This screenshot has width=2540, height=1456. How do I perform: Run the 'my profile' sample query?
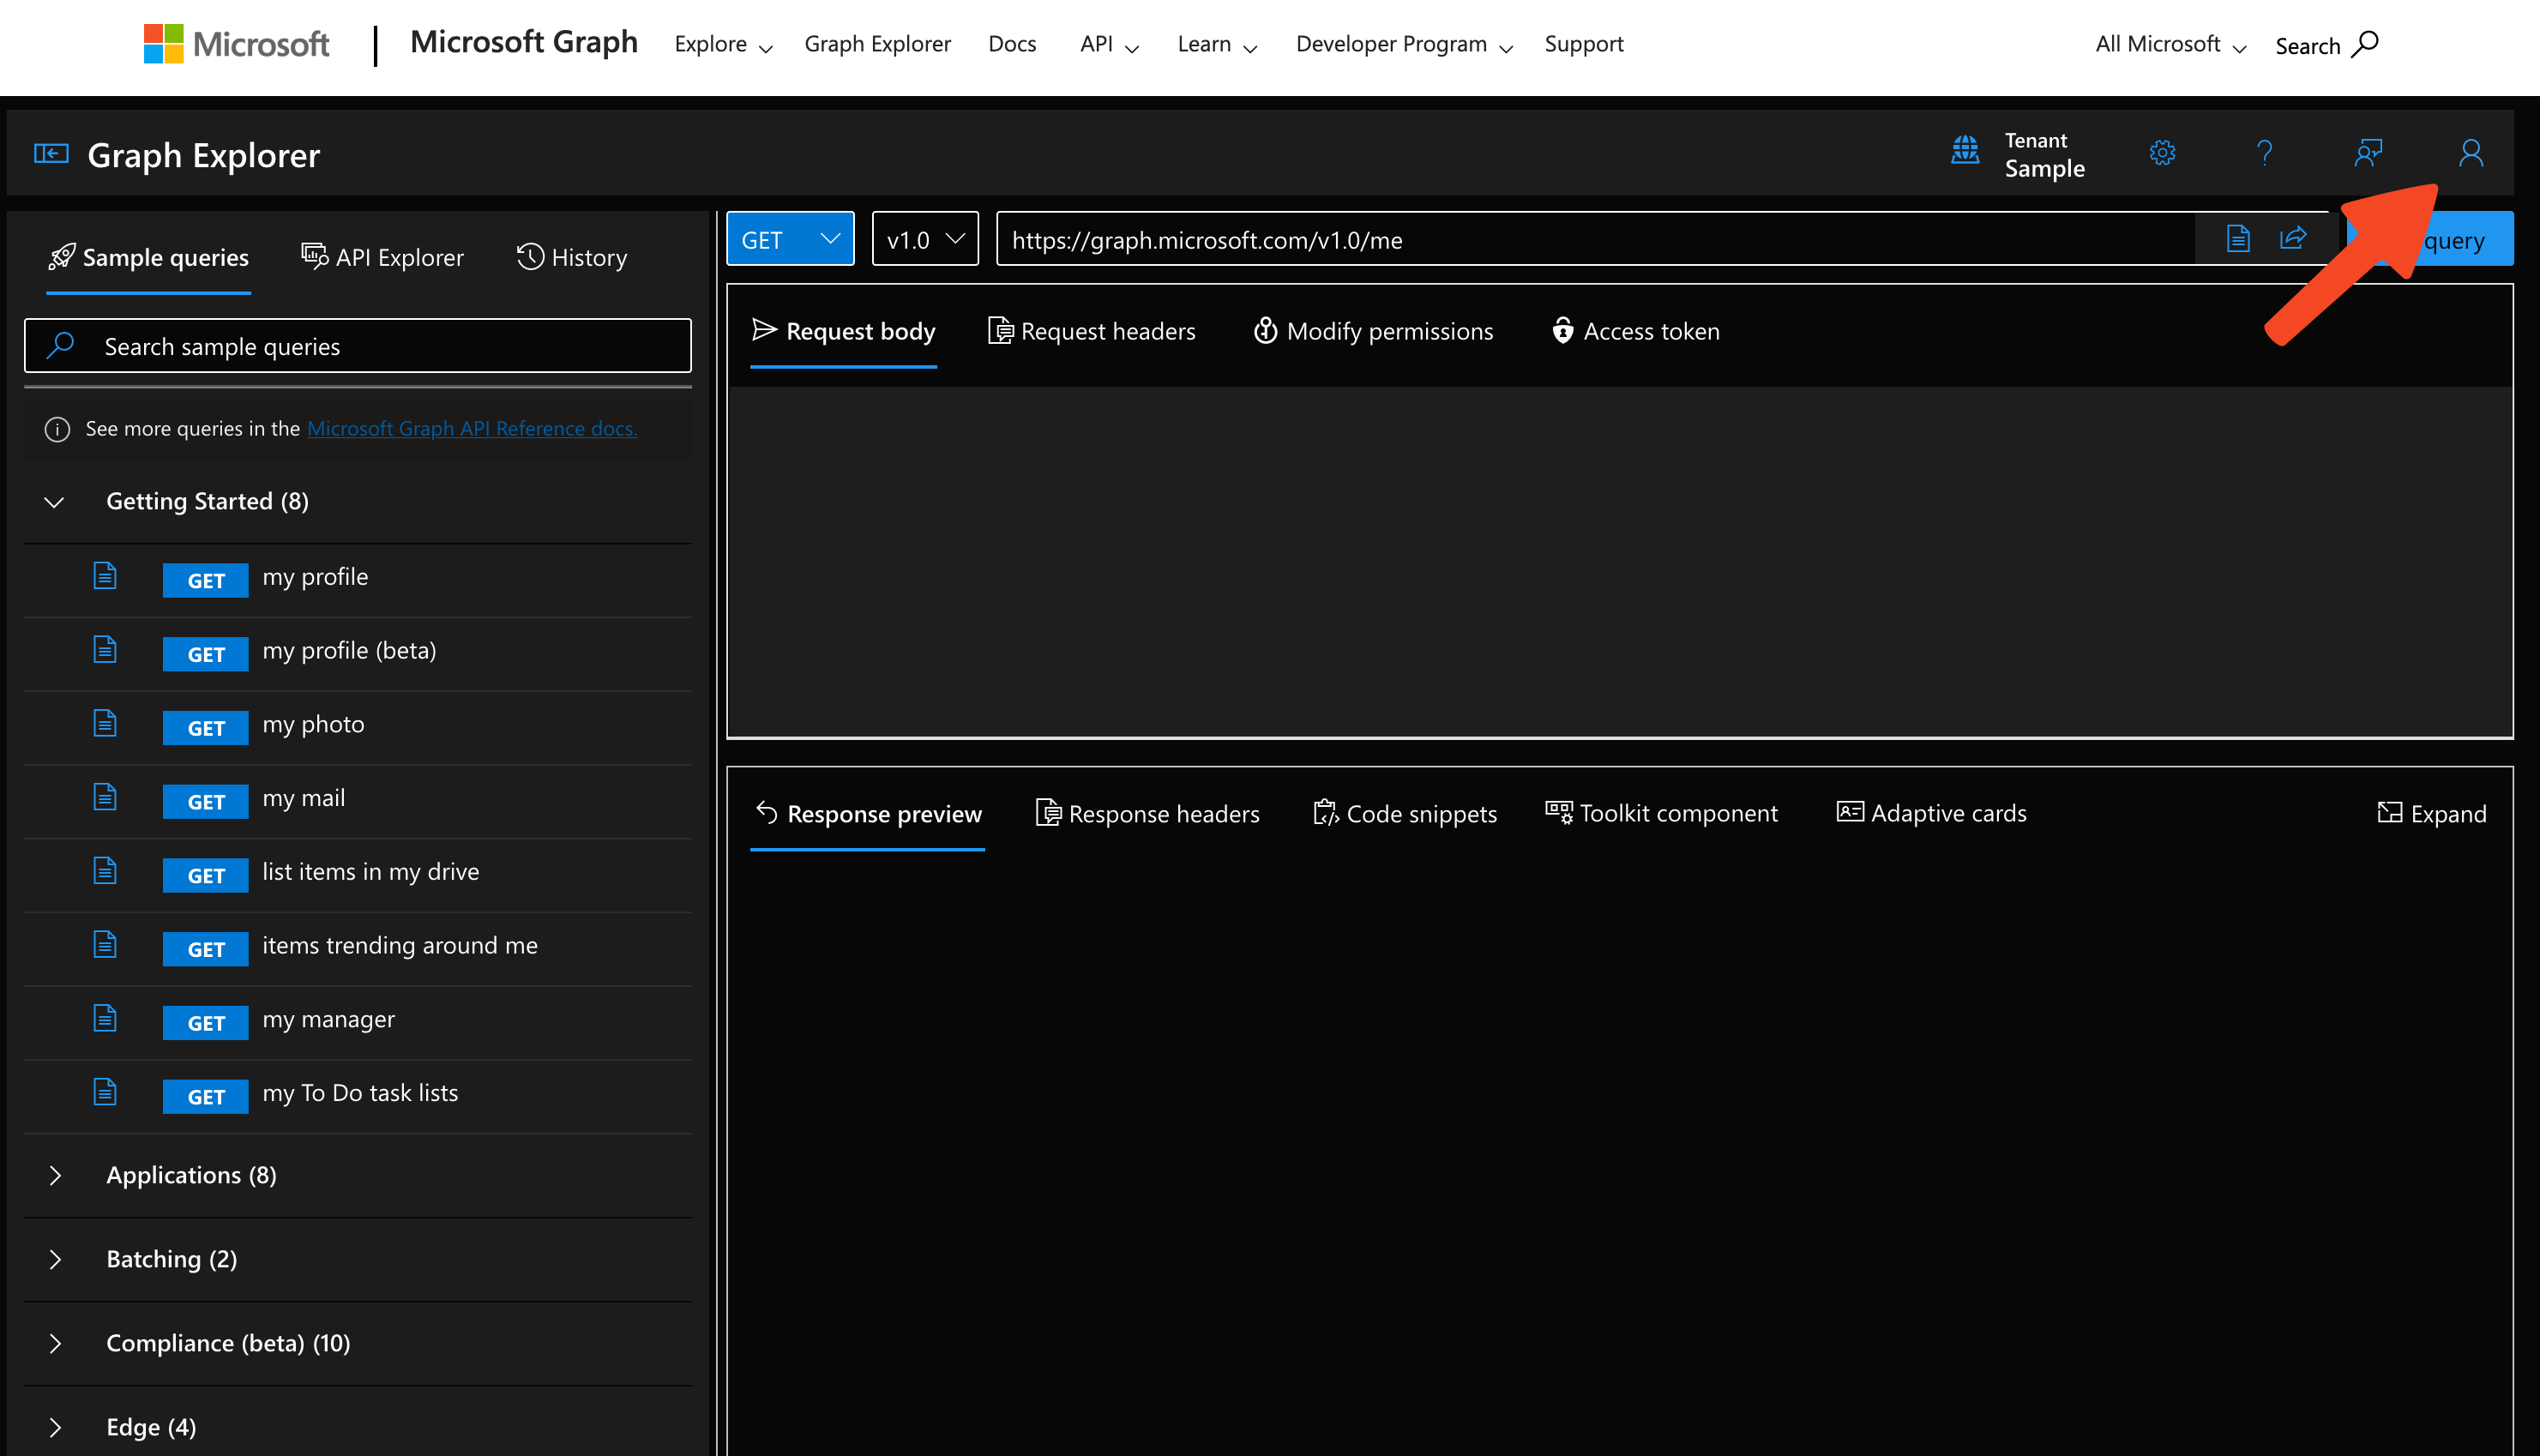point(358,580)
